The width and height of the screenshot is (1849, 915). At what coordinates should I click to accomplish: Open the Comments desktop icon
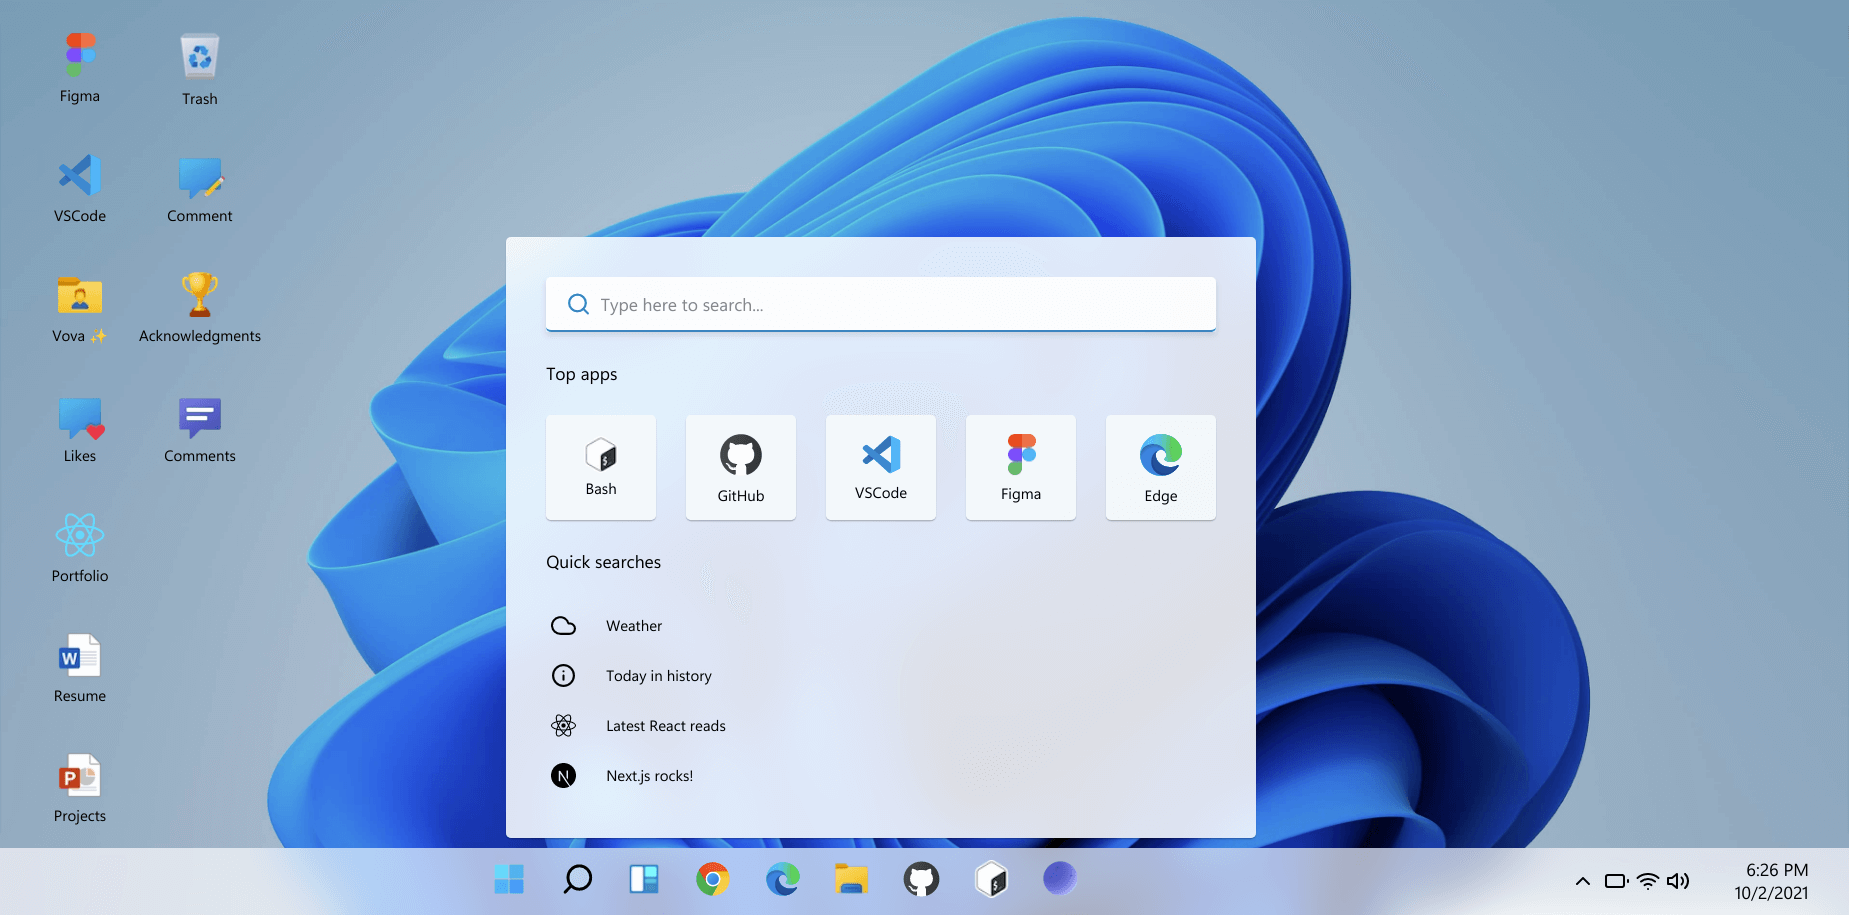point(200,428)
